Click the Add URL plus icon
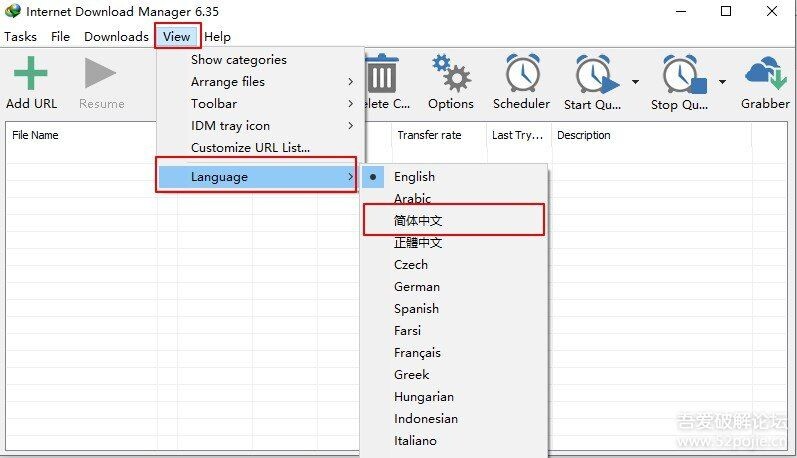The image size is (797, 458). [31, 75]
